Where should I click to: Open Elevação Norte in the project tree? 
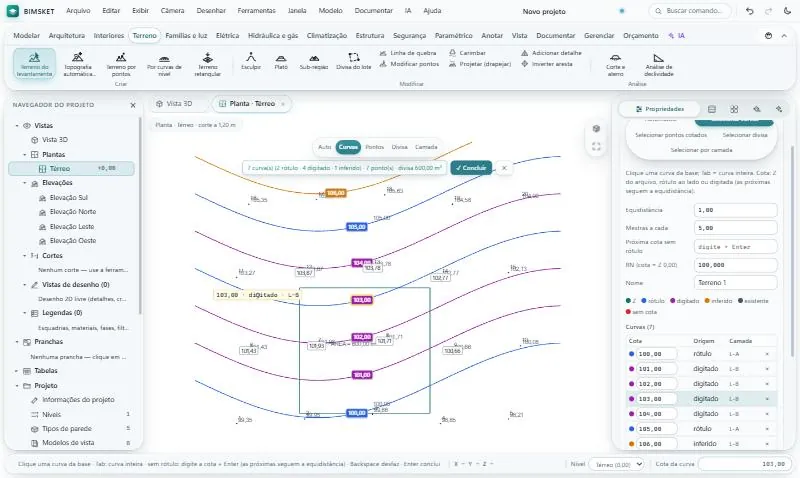click(72, 212)
